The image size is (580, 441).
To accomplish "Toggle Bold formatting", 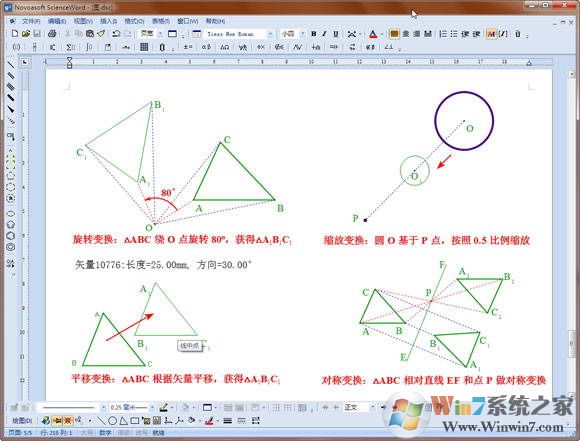I will pyautogui.click(x=314, y=34).
